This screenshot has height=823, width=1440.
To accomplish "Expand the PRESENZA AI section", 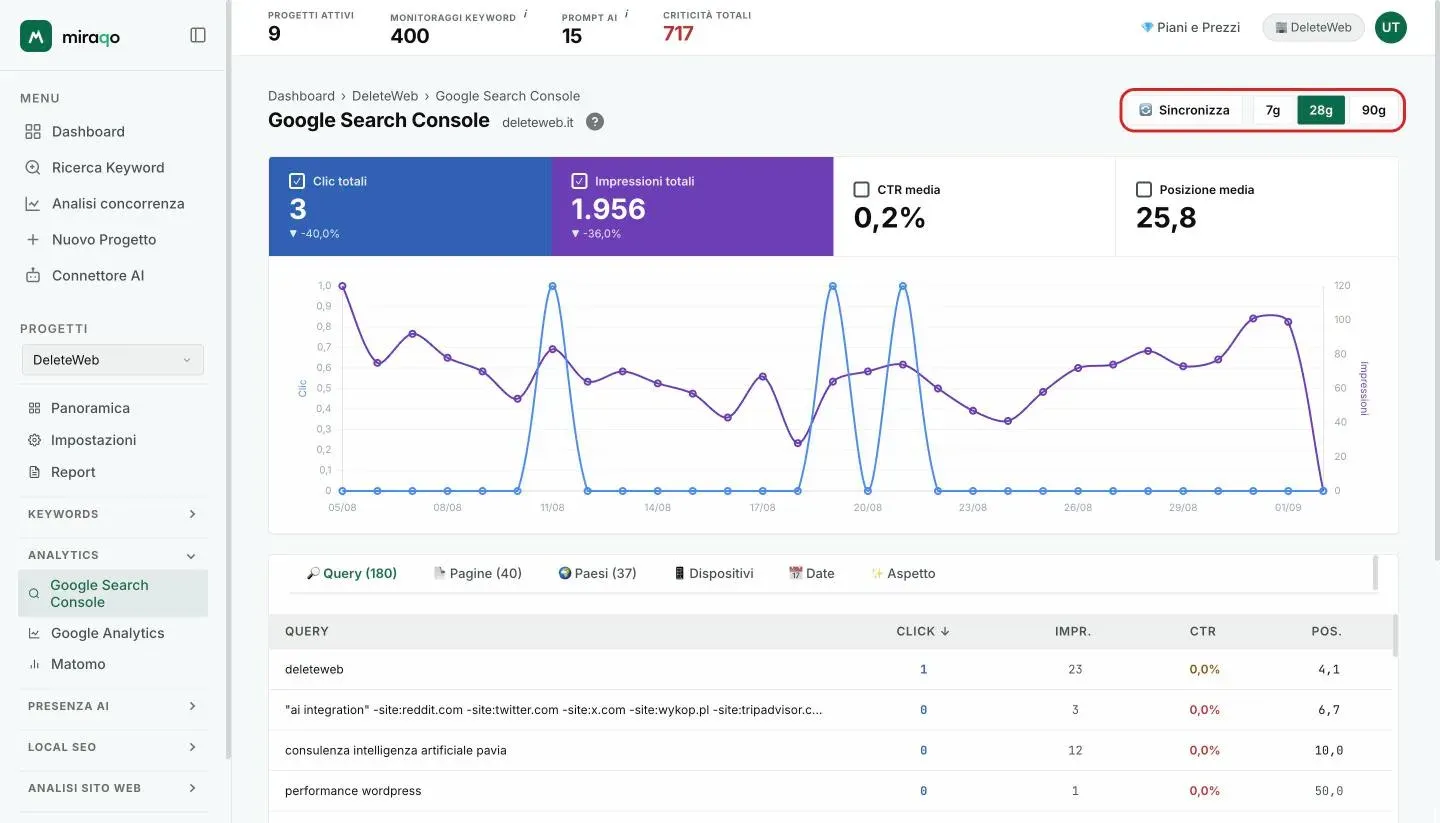I will tap(112, 706).
